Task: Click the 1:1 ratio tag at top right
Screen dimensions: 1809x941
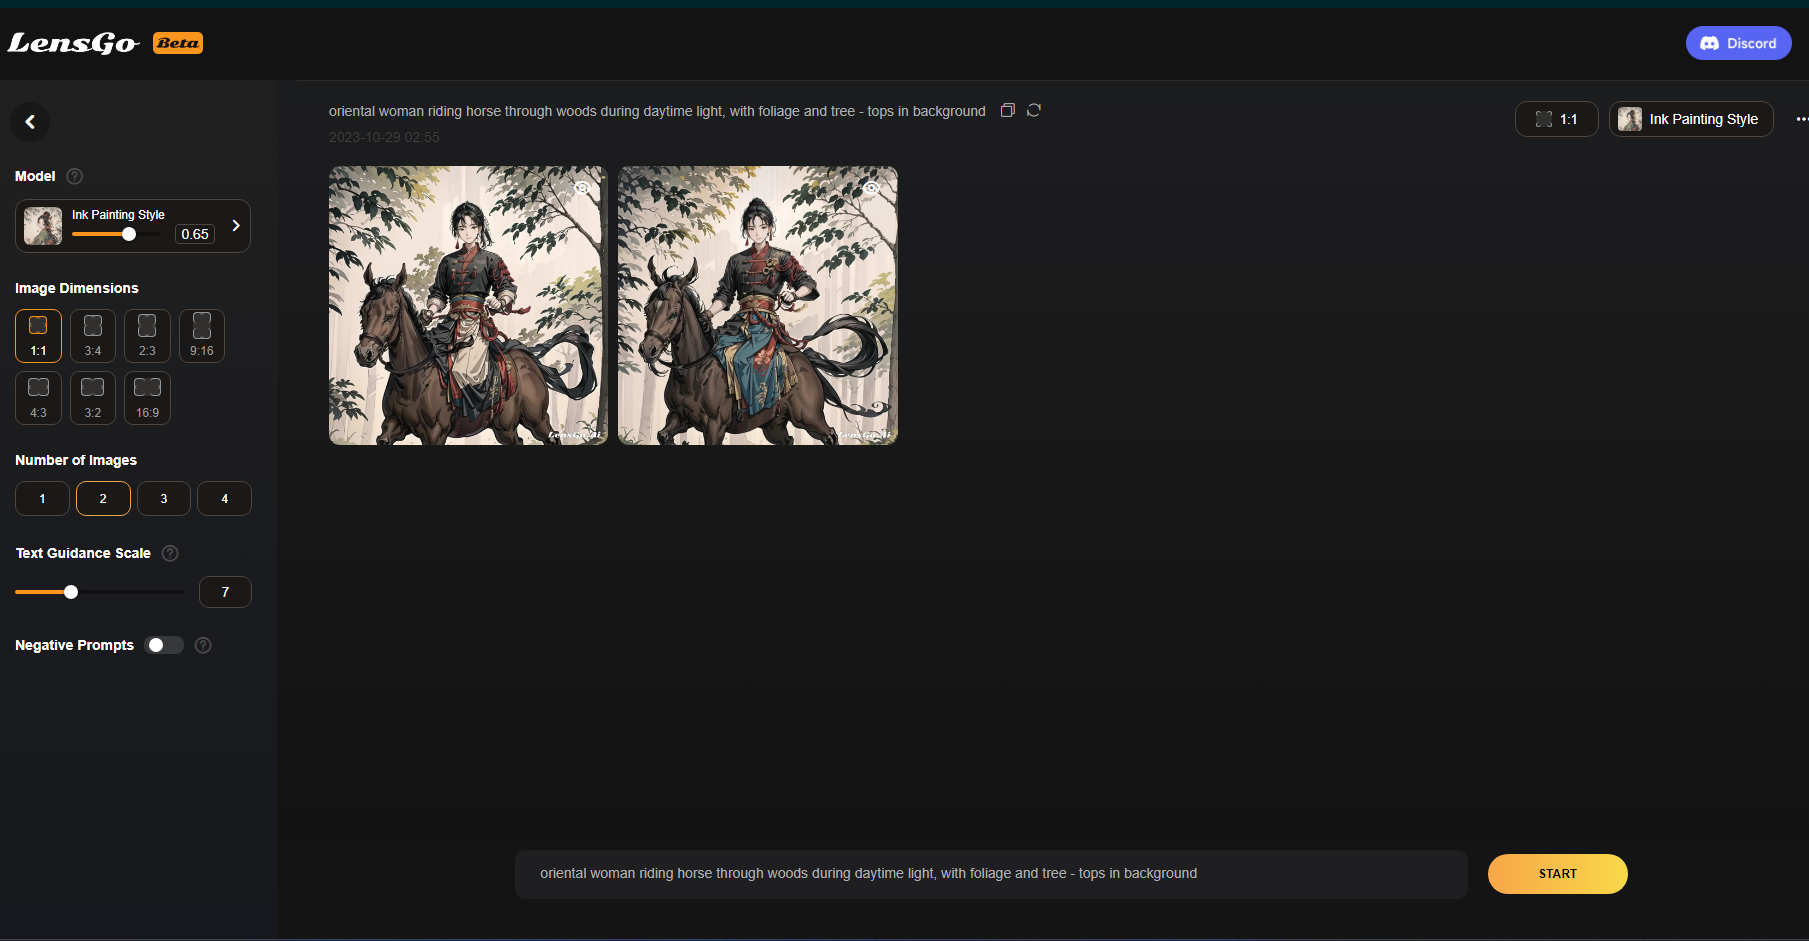Action: pos(1556,119)
